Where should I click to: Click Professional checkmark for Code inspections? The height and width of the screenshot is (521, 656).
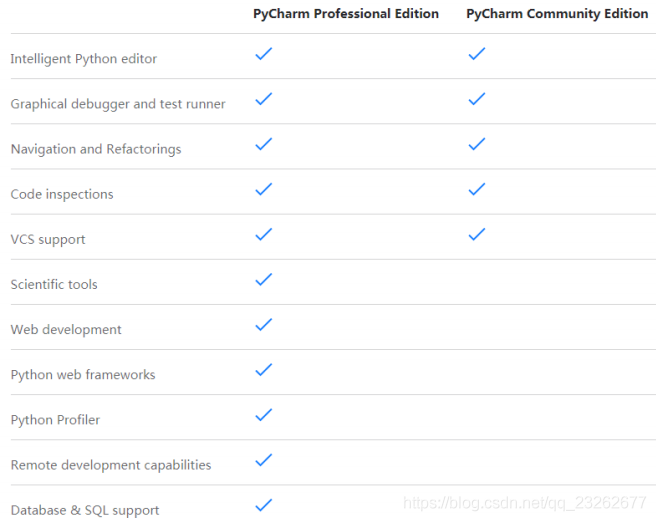(x=264, y=189)
